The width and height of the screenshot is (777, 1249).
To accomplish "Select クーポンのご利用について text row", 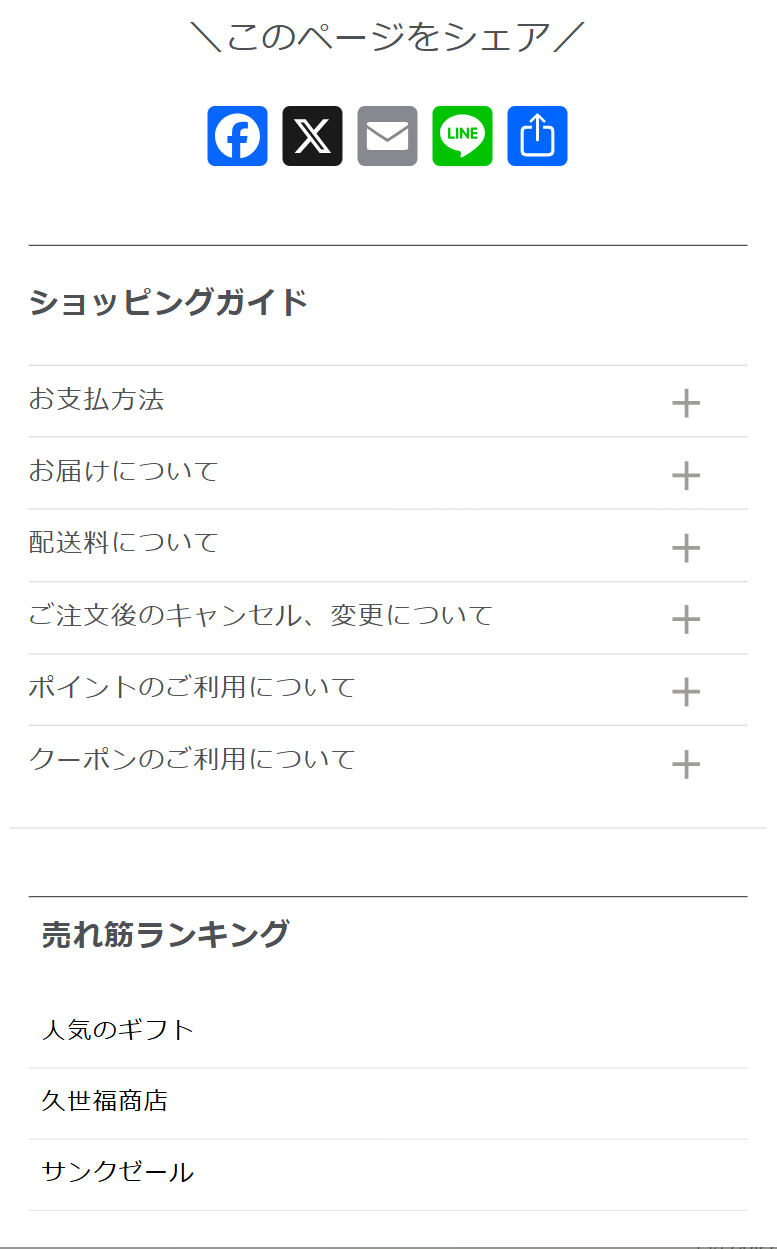I will (x=192, y=760).
